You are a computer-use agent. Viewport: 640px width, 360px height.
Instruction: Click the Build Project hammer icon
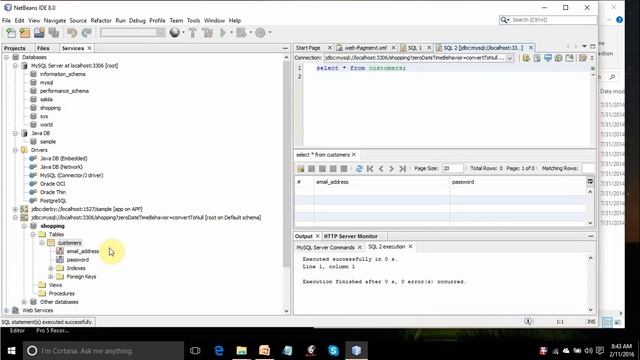(x=193, y=33)
